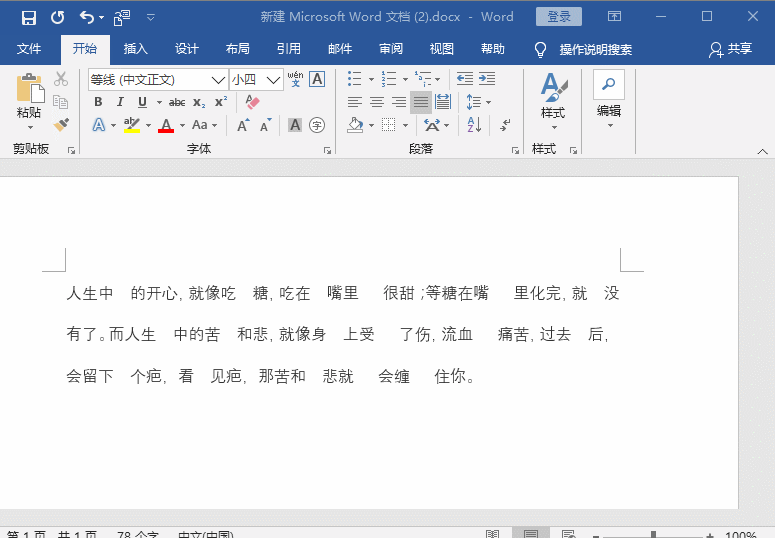This screenshot has width=775, height=538.
Task: Open the font name combo box
Action: coord(158,80)
